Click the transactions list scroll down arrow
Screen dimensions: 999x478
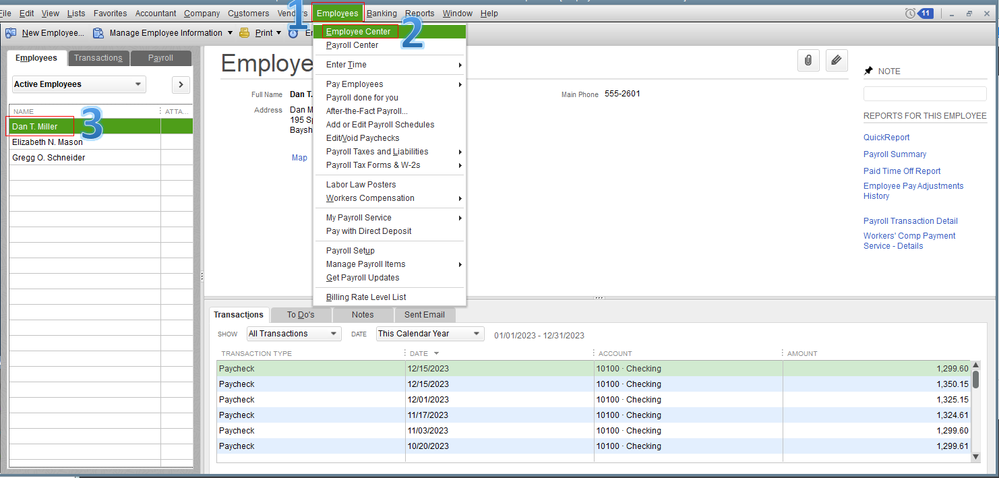point(975,456)
